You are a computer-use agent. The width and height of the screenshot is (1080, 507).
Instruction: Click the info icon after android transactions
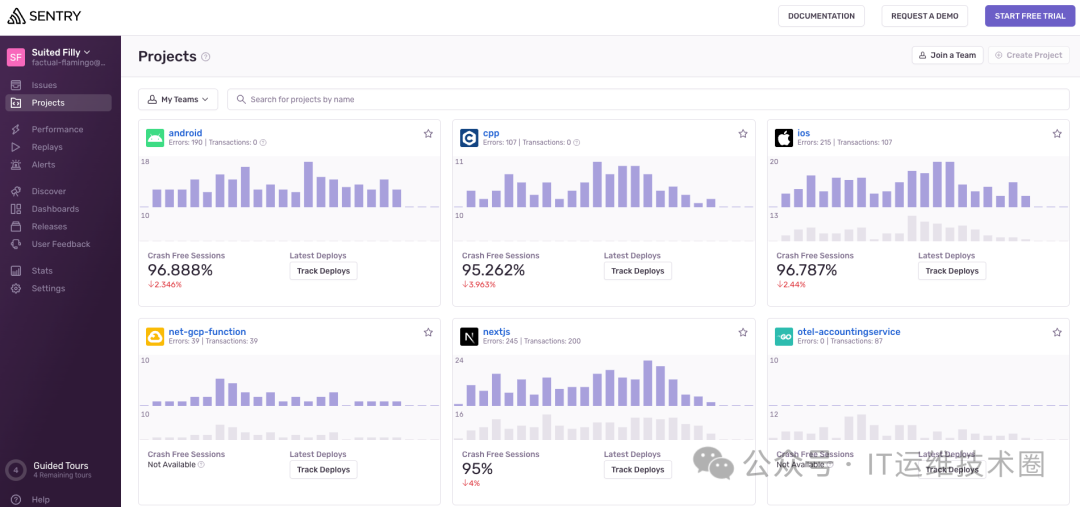(263, 143)
